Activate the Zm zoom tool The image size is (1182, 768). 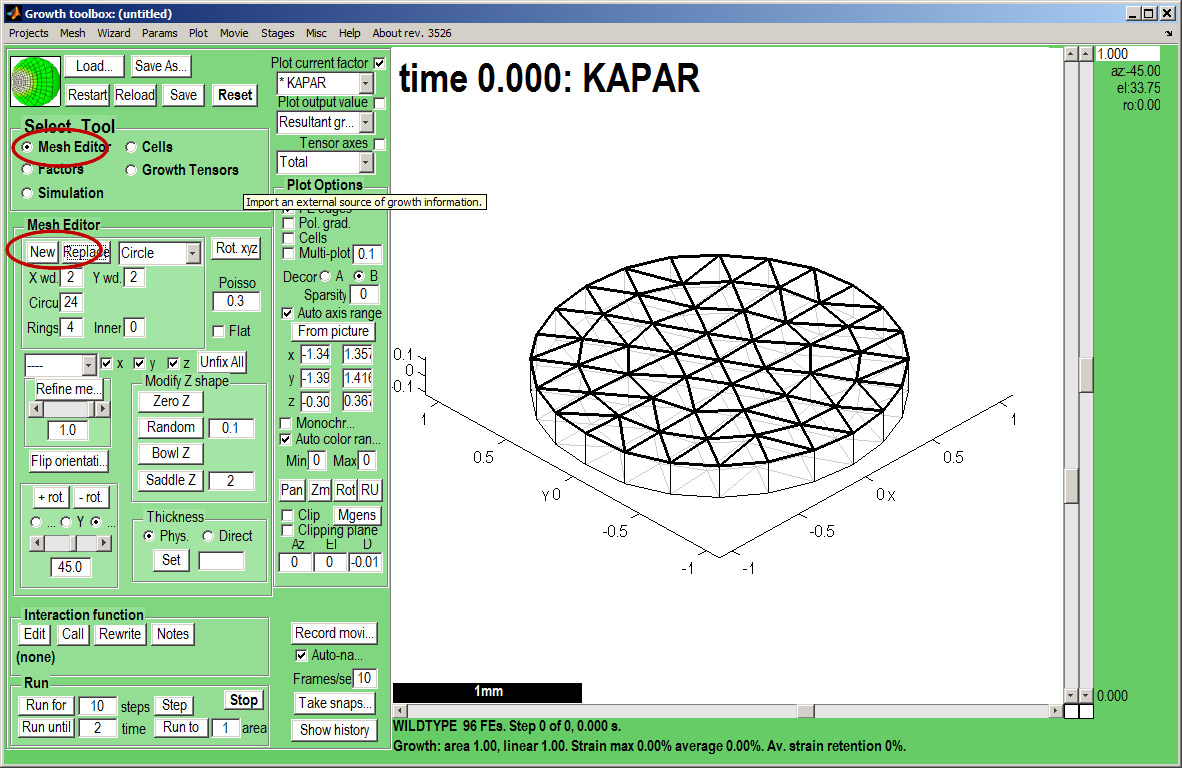point(319,490)
